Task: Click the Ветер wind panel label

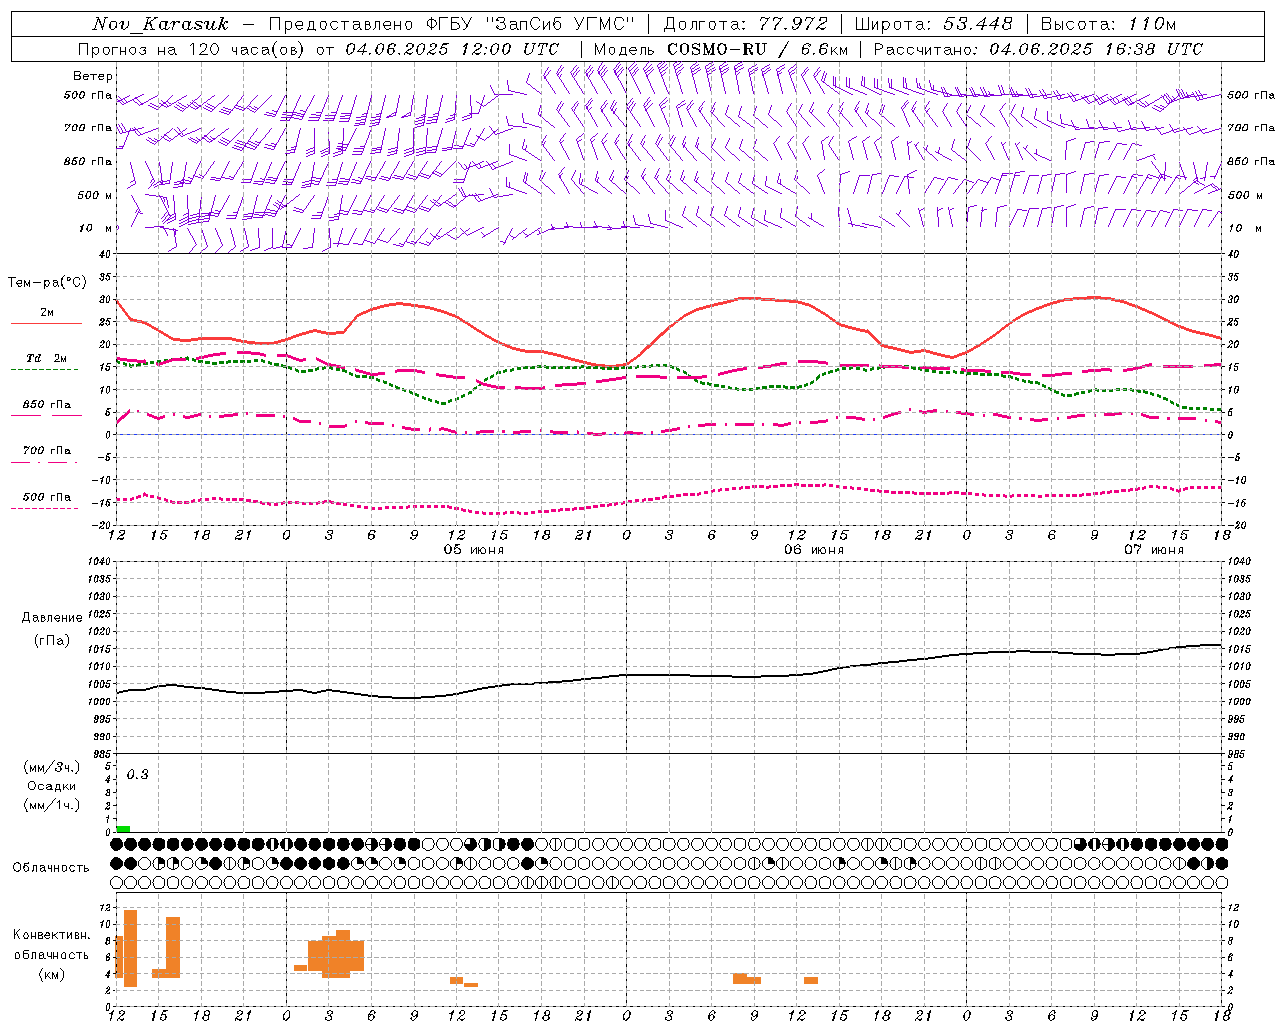Action: (x=93, y=76)
